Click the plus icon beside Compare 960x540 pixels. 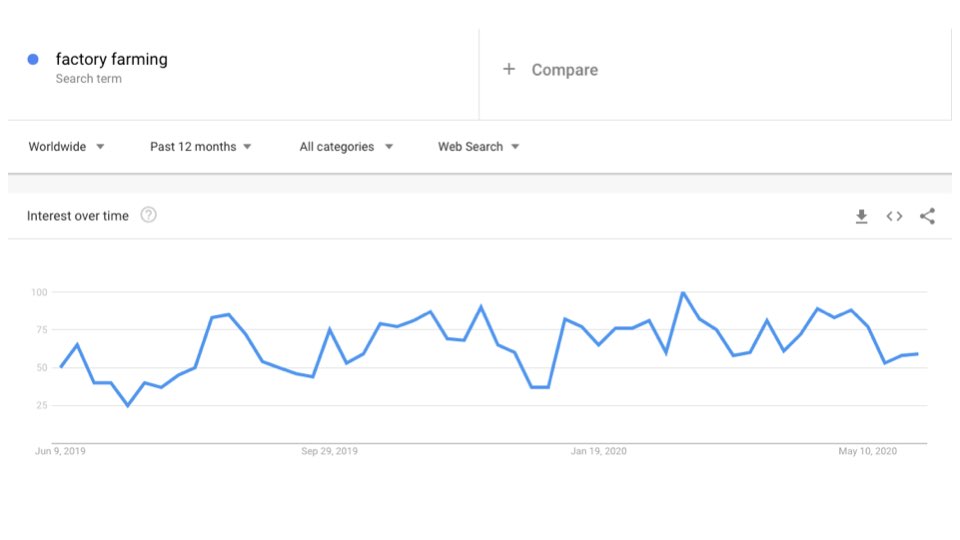509,69
